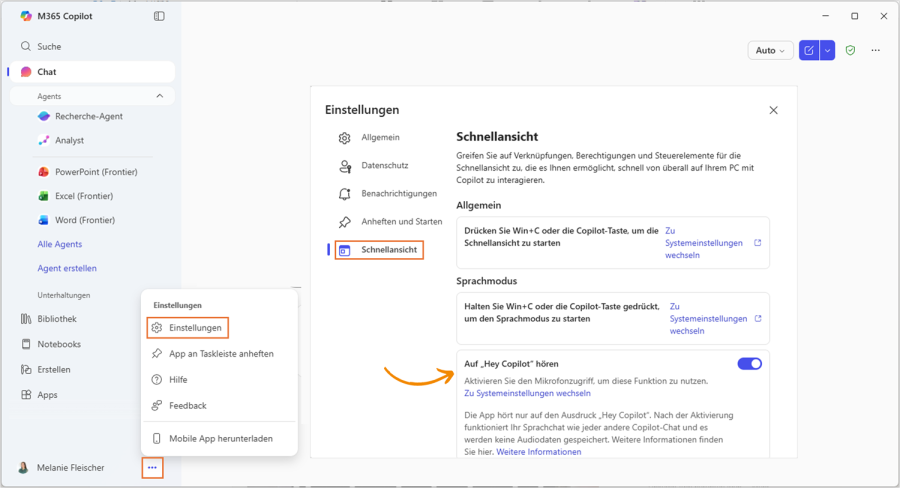The height and width of the screenshot is (488, 900).
Task: Collapse the Agents section chevron
Action: point(160,96)
